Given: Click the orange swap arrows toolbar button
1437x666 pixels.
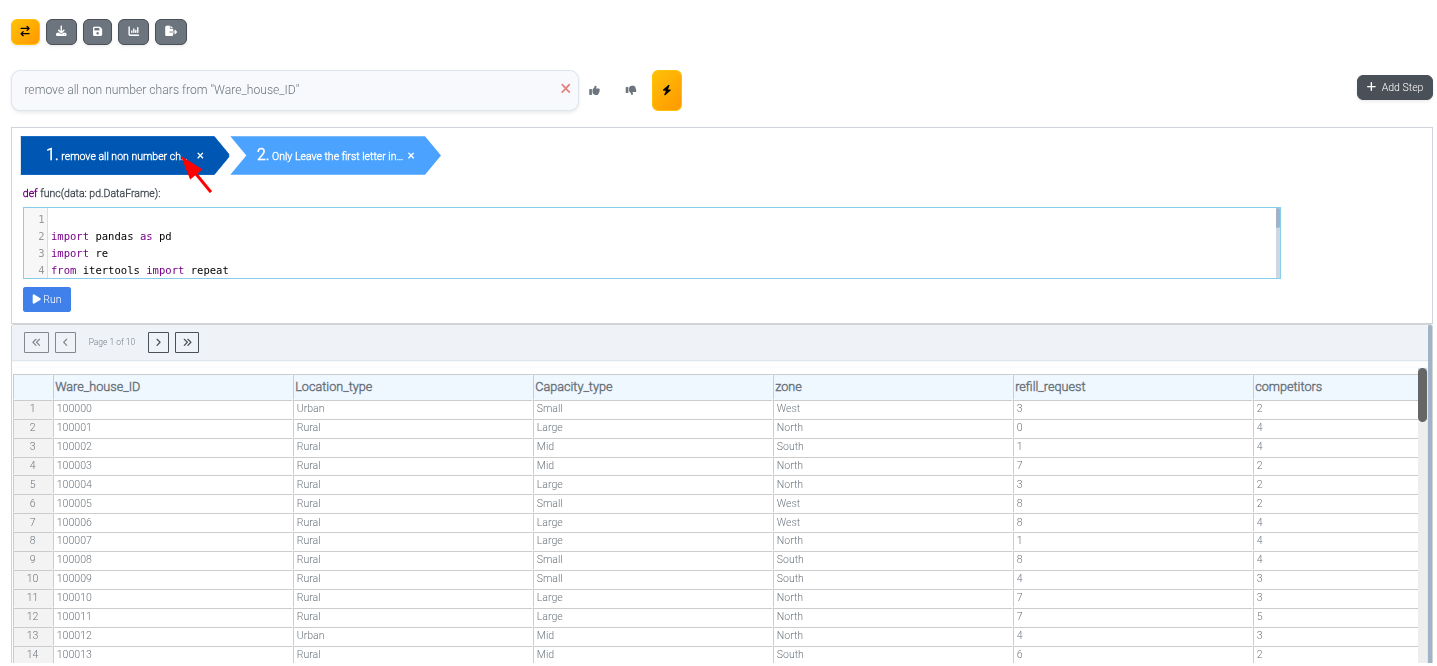Looking at the screenshot, I should pos(25,32).
